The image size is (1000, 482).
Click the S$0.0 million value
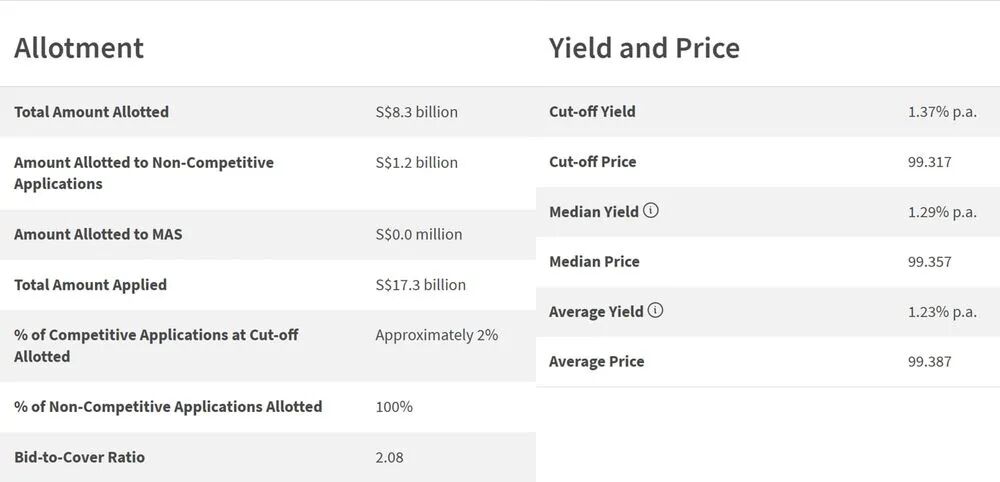(x=418, y=234)
